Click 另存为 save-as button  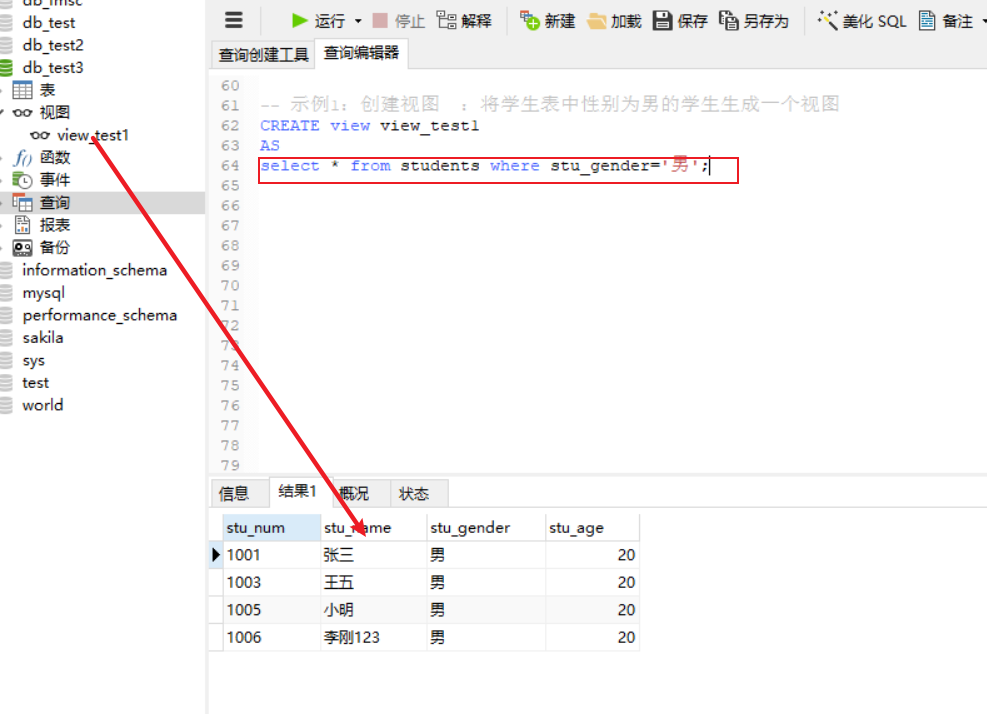click(753, 21)
